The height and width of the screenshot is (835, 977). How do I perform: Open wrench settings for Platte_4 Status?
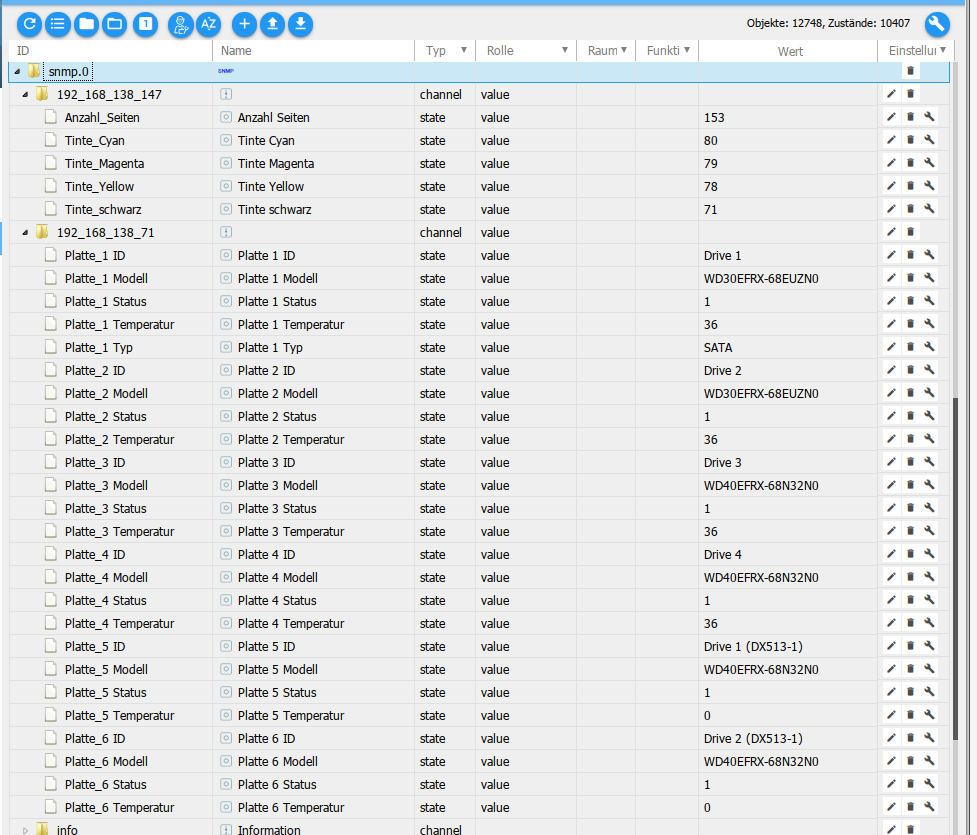coord(929,600)
